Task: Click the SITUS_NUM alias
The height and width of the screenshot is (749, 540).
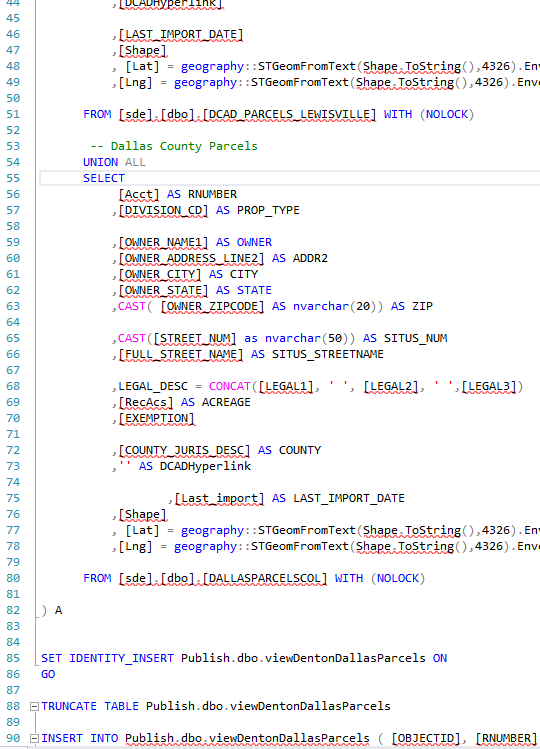Action: click(415, 339)
